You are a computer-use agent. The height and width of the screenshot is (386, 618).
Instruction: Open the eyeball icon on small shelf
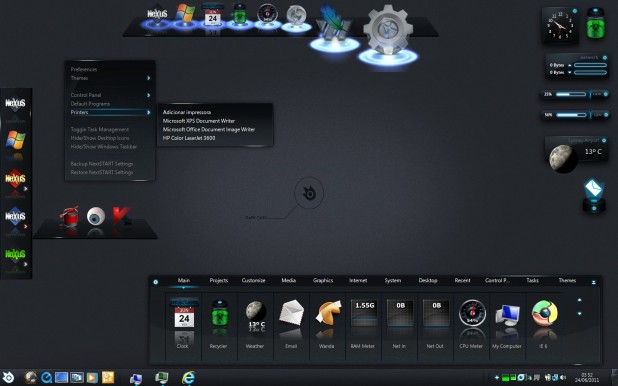pos(96,216)
